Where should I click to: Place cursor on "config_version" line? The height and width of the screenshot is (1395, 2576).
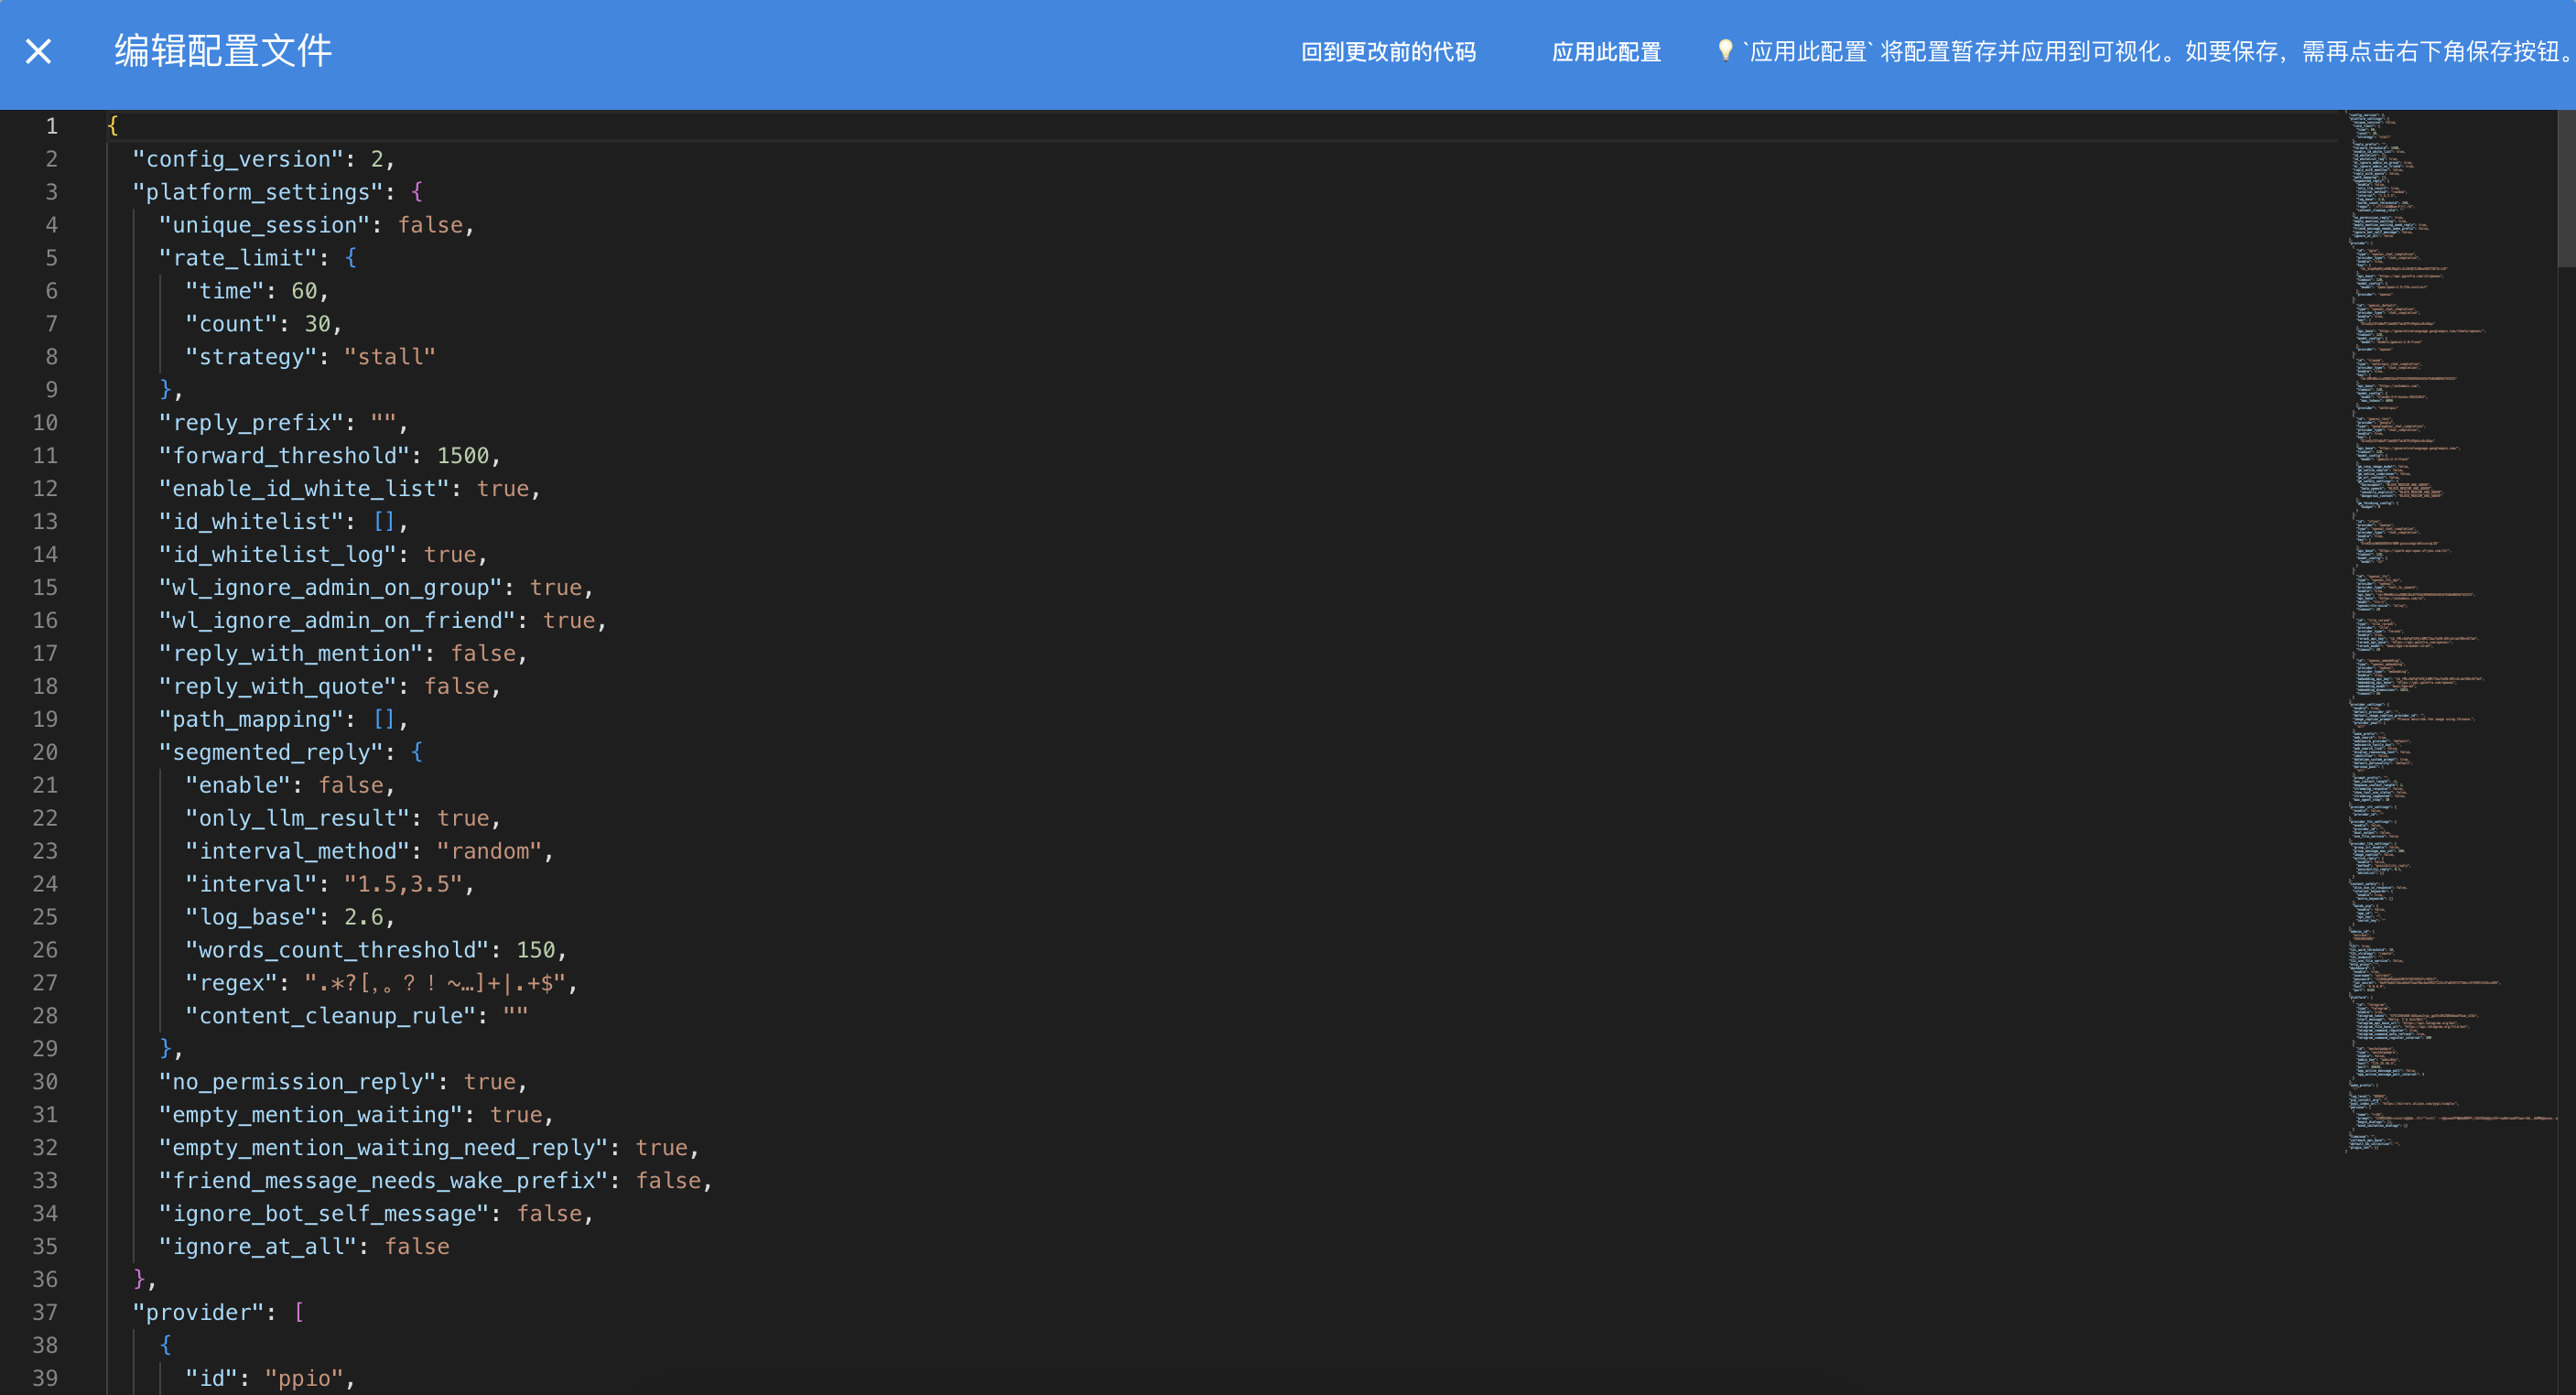(240, 159)
